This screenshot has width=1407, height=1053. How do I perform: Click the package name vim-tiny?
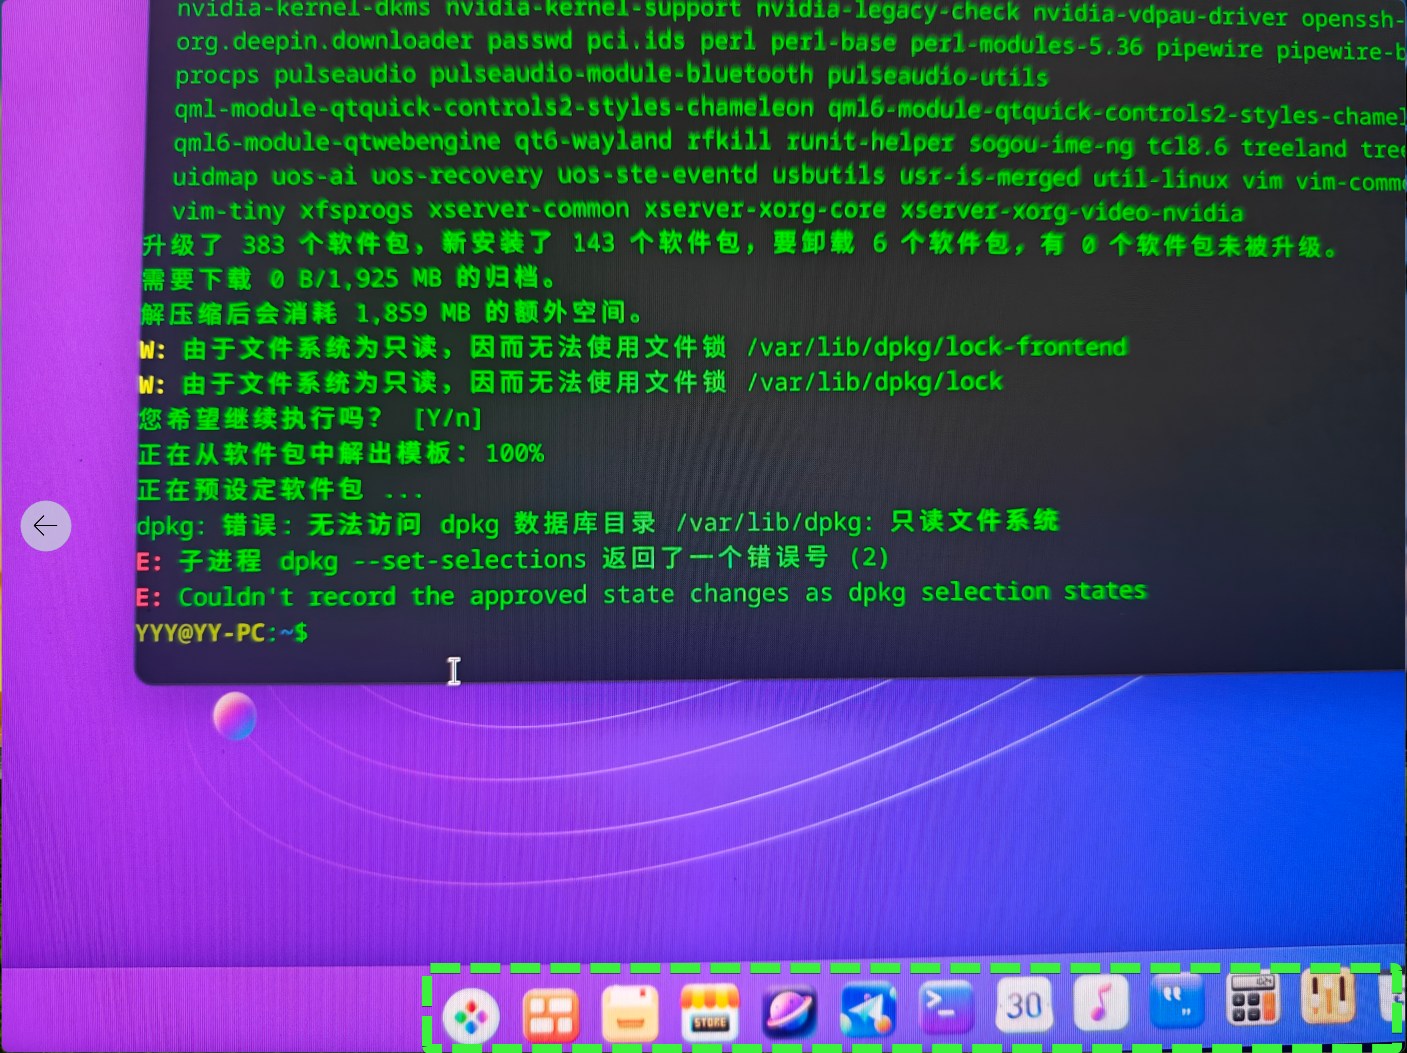coord(228,211)
